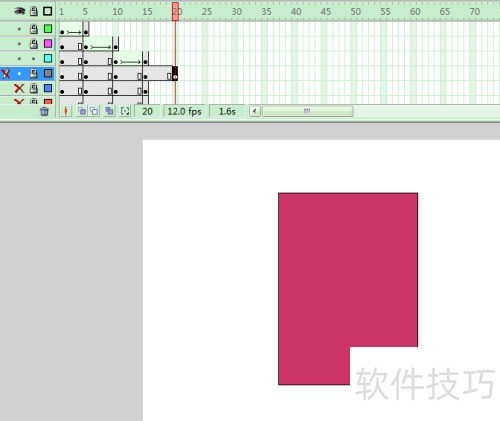The image size is (500, 421).
Task: Click the frame rate field 12.0 fps
Action: click(184, 111)
